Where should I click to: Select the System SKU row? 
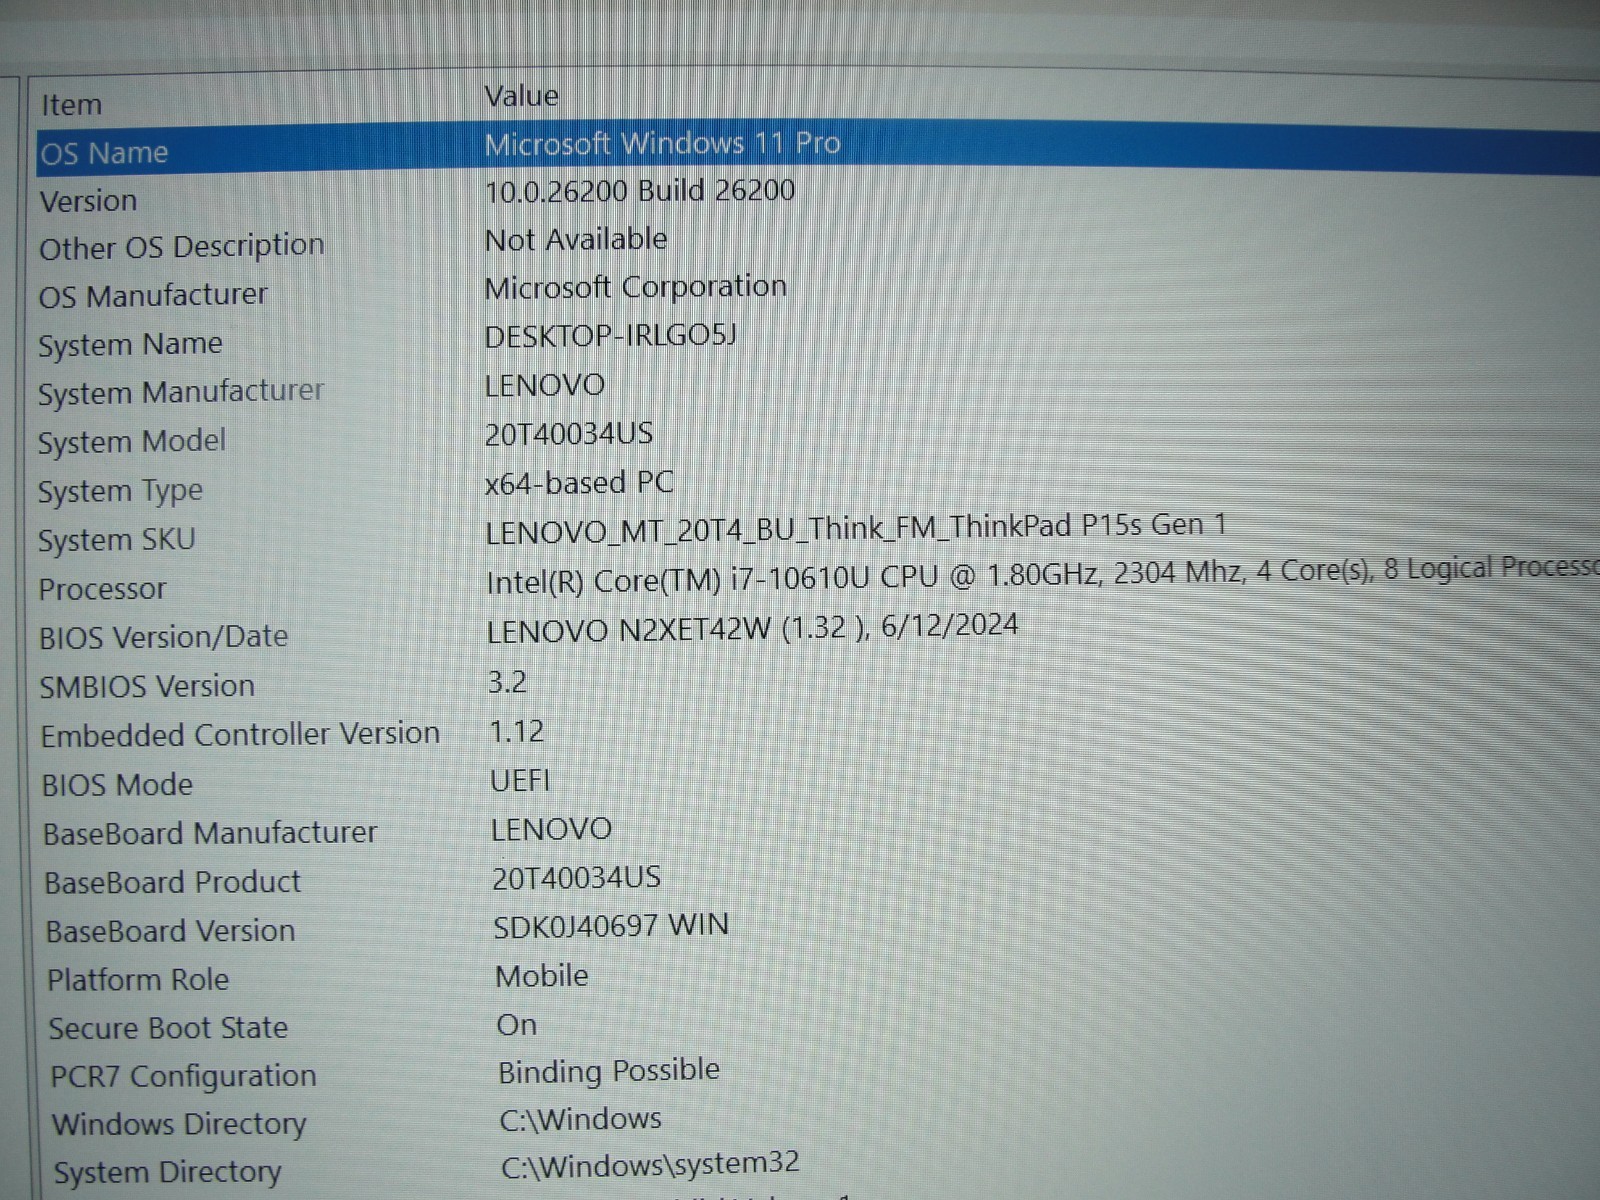click(x=117, y=541)
